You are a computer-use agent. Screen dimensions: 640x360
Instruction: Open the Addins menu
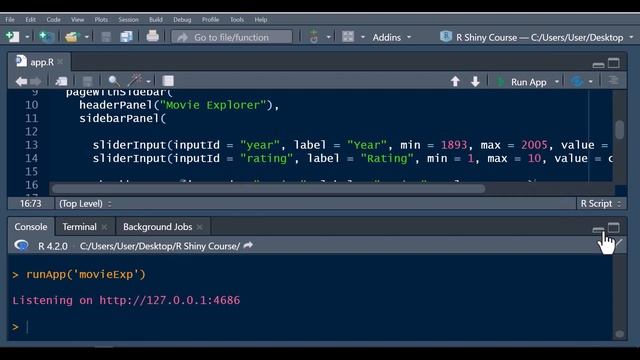391,38
